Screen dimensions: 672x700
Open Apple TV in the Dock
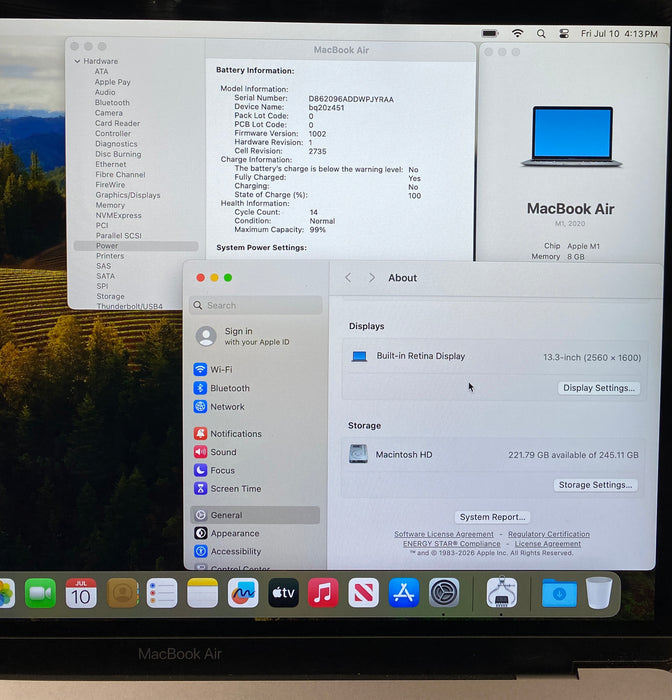tap(284, 593)
